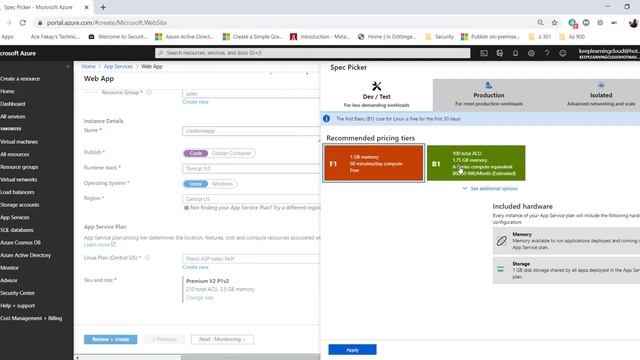Viewport: 640px width, 360px height.
Task: Click Resource Group info icon
Action: [149, 93]
